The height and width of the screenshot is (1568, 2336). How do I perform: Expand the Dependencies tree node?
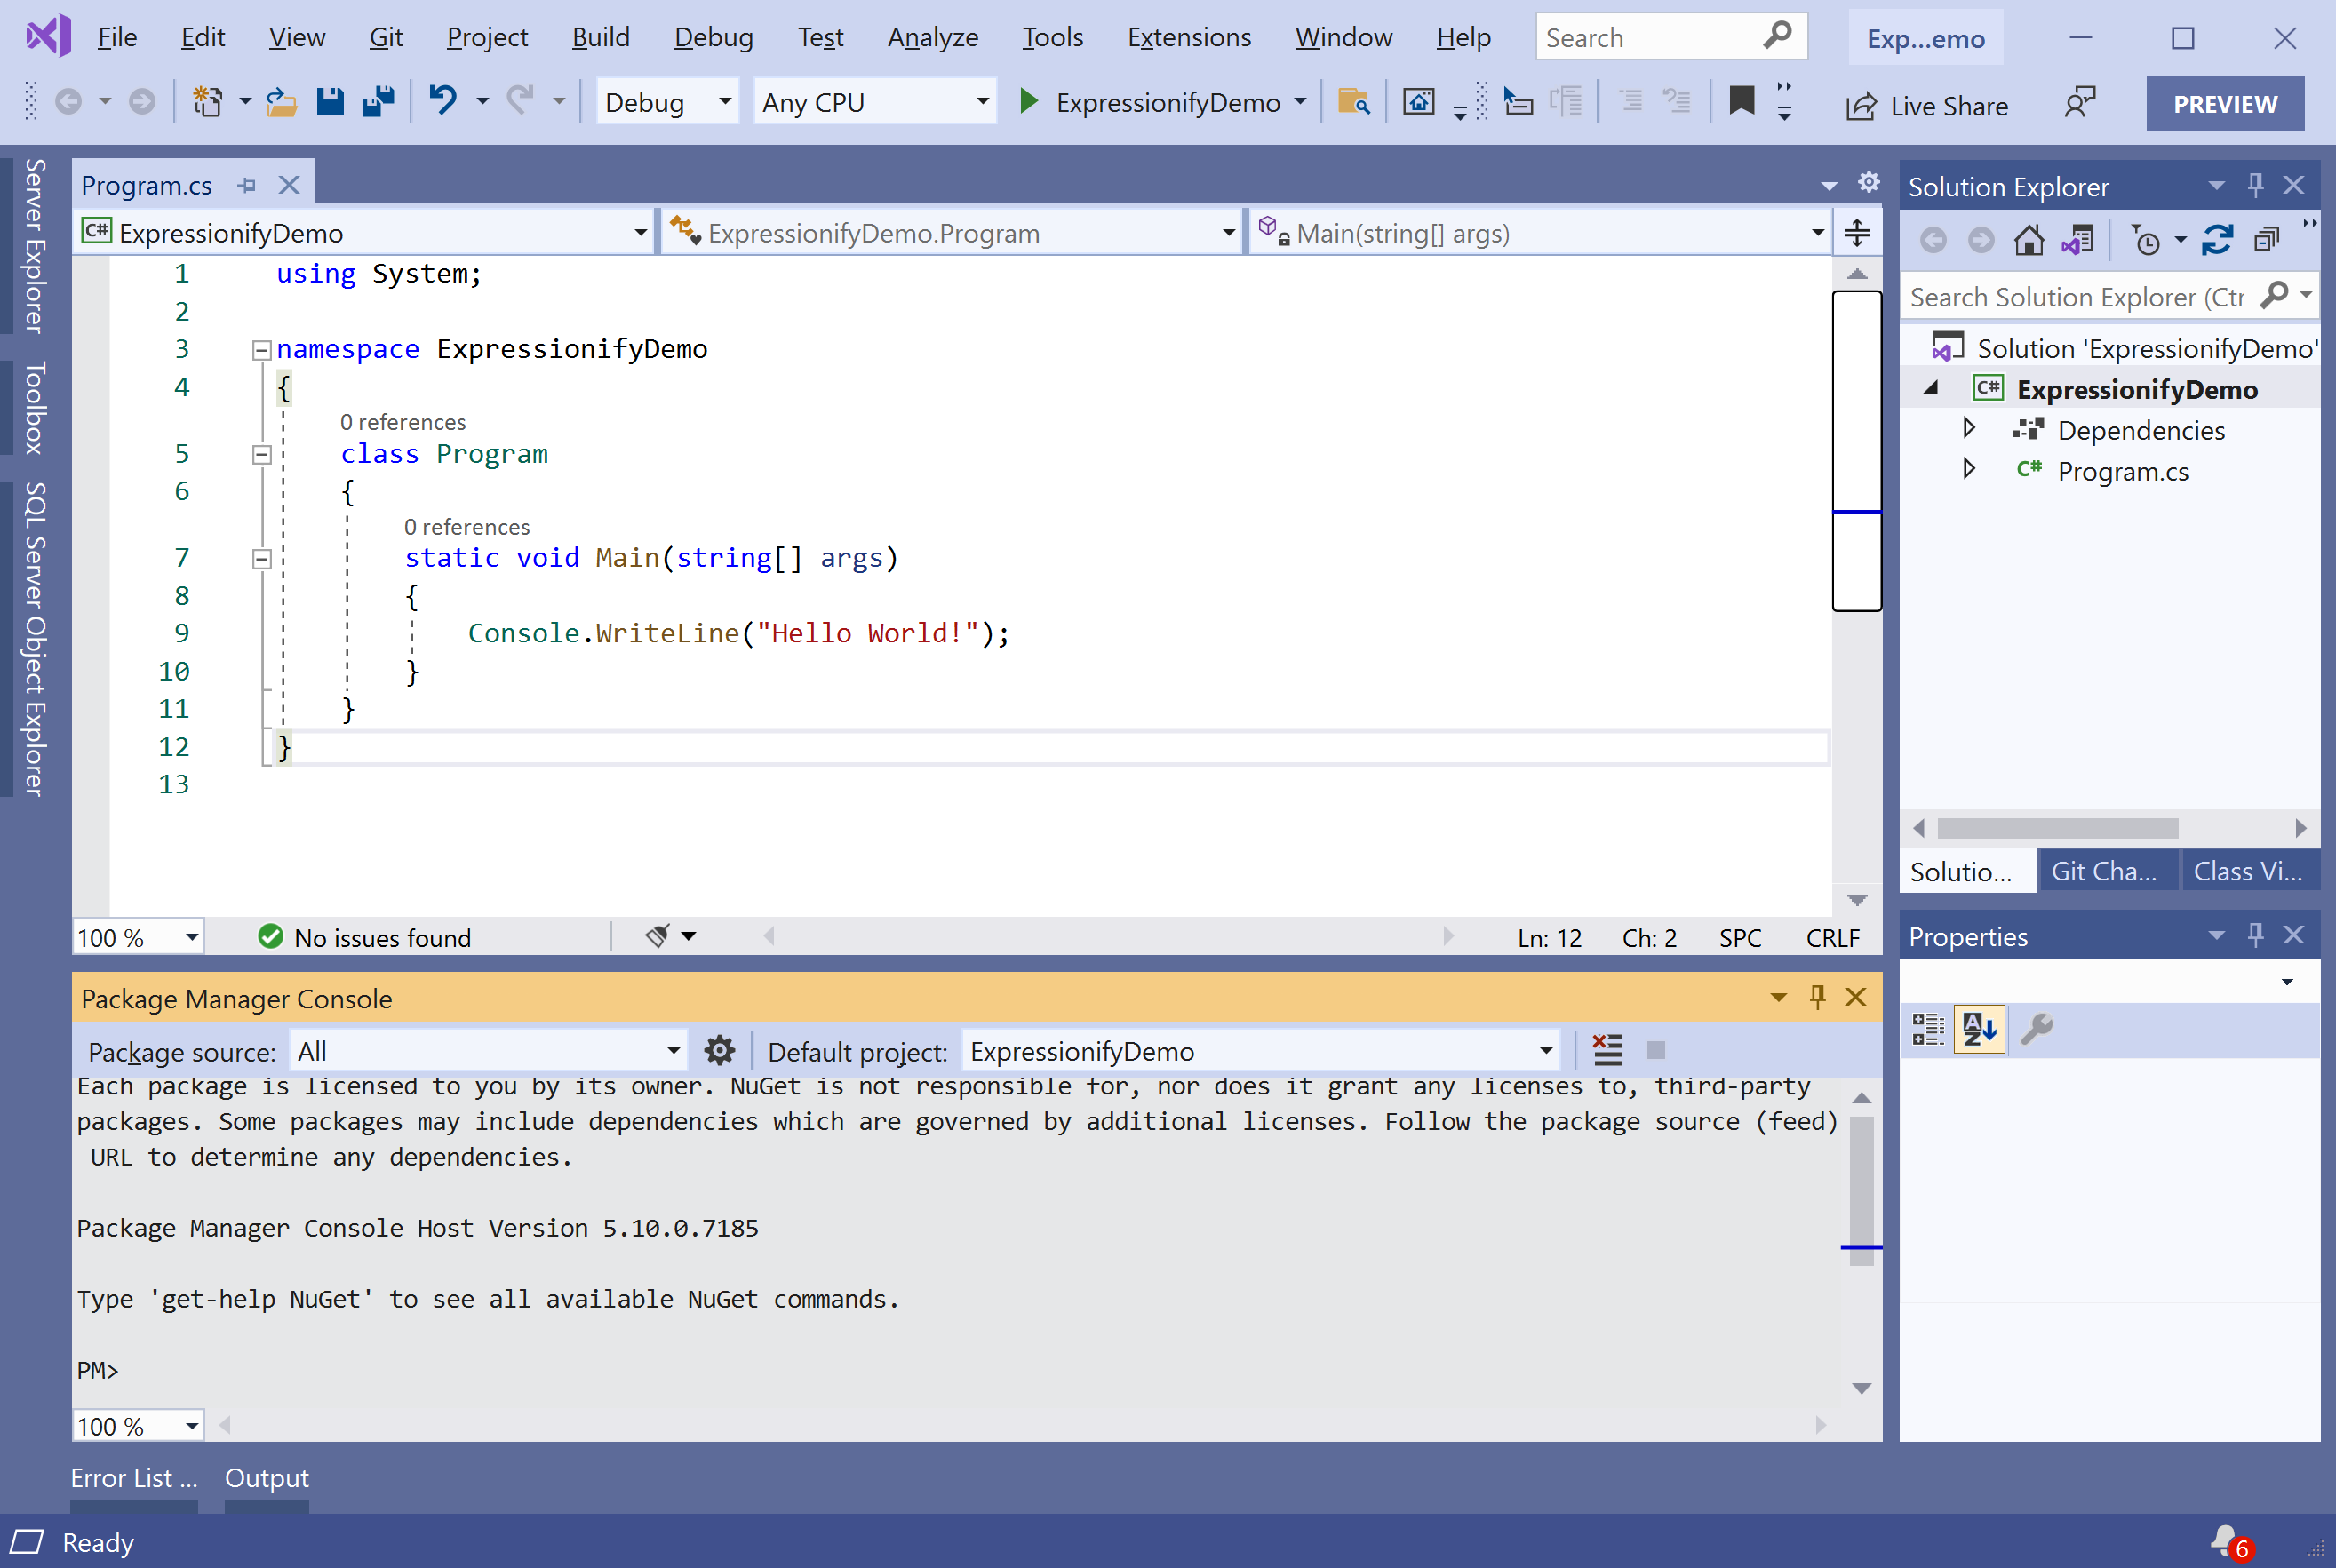pos(1969,429)
